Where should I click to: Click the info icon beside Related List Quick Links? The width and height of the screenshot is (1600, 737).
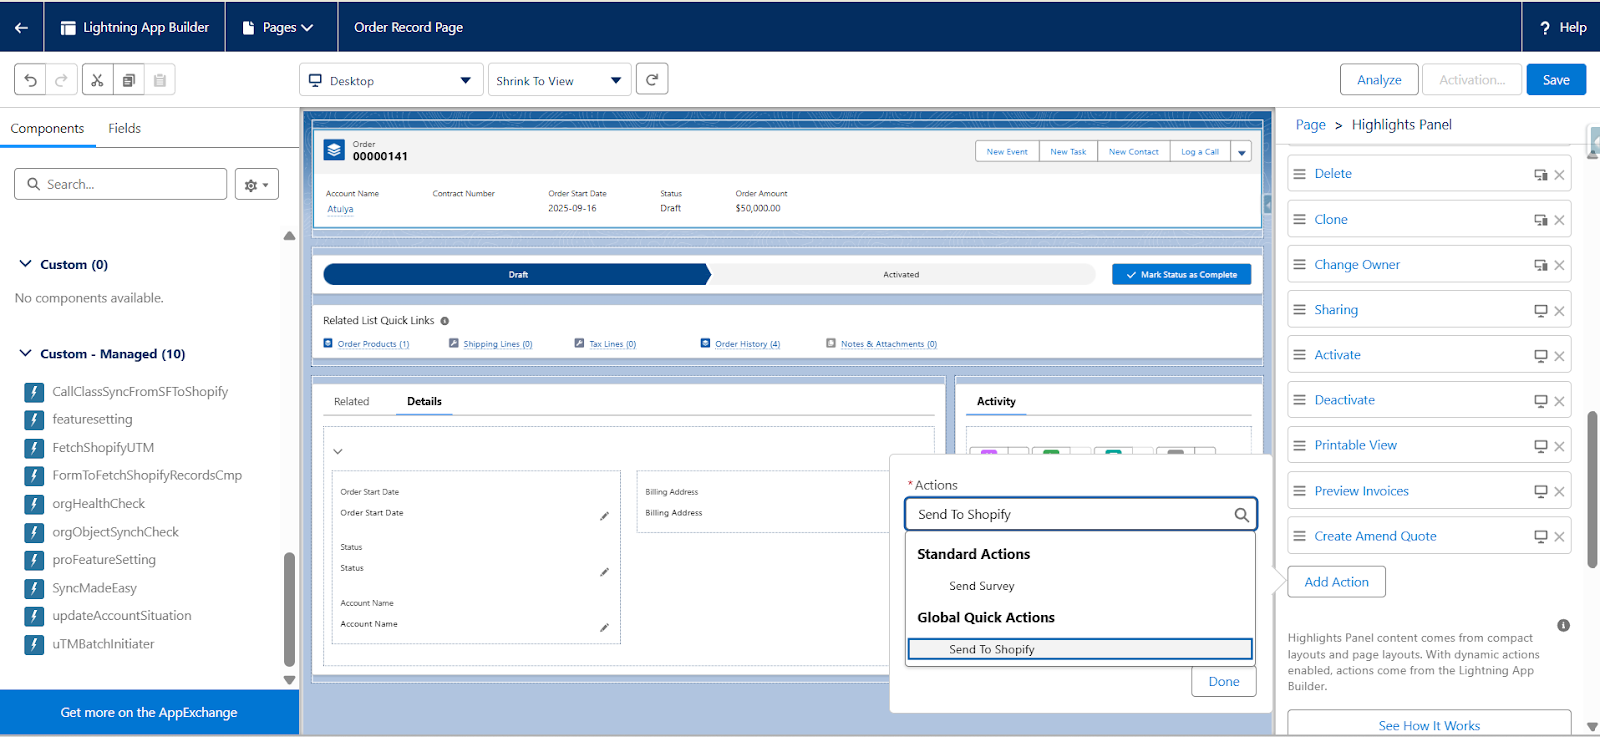point(445,321)
